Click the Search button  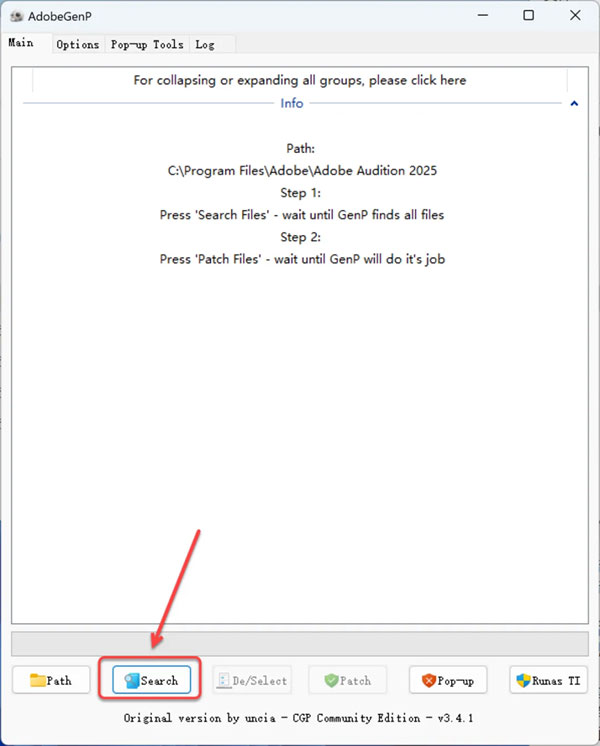click(x=151, y=680)
